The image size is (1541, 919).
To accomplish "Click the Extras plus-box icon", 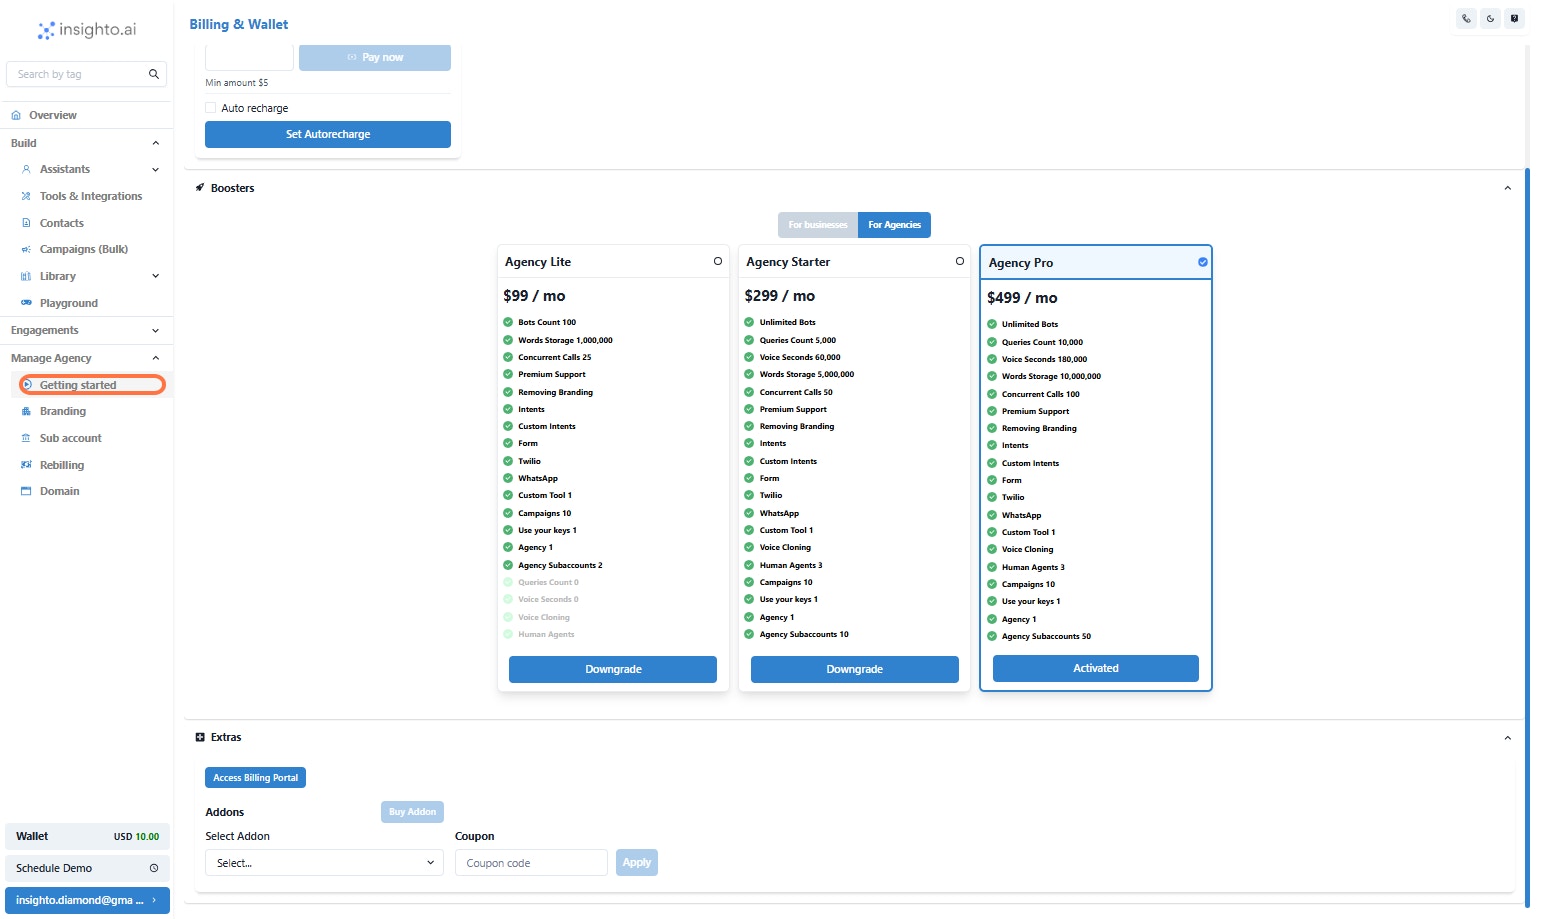I will click(200, 737).
